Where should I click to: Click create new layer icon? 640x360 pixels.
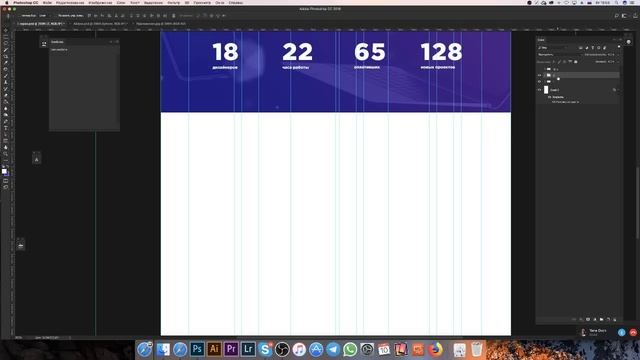(608, 319)
